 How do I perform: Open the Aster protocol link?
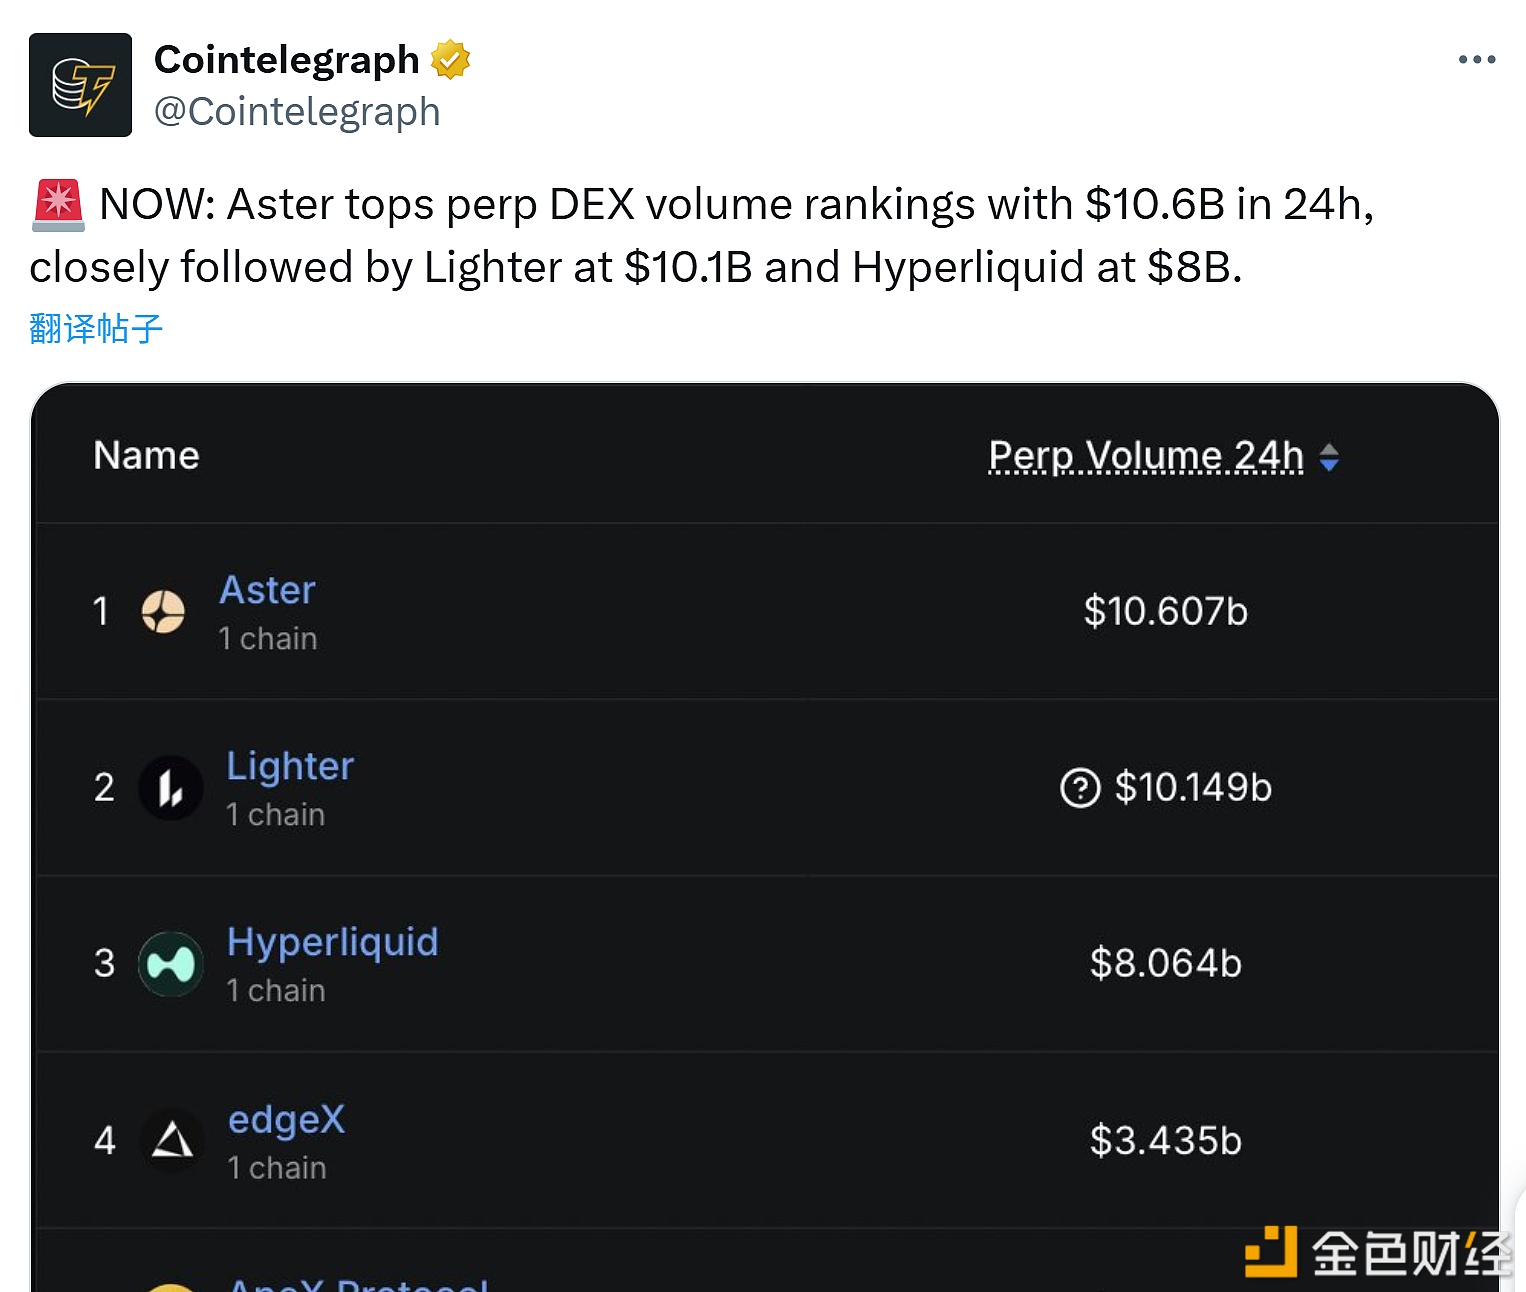[267, 590]
